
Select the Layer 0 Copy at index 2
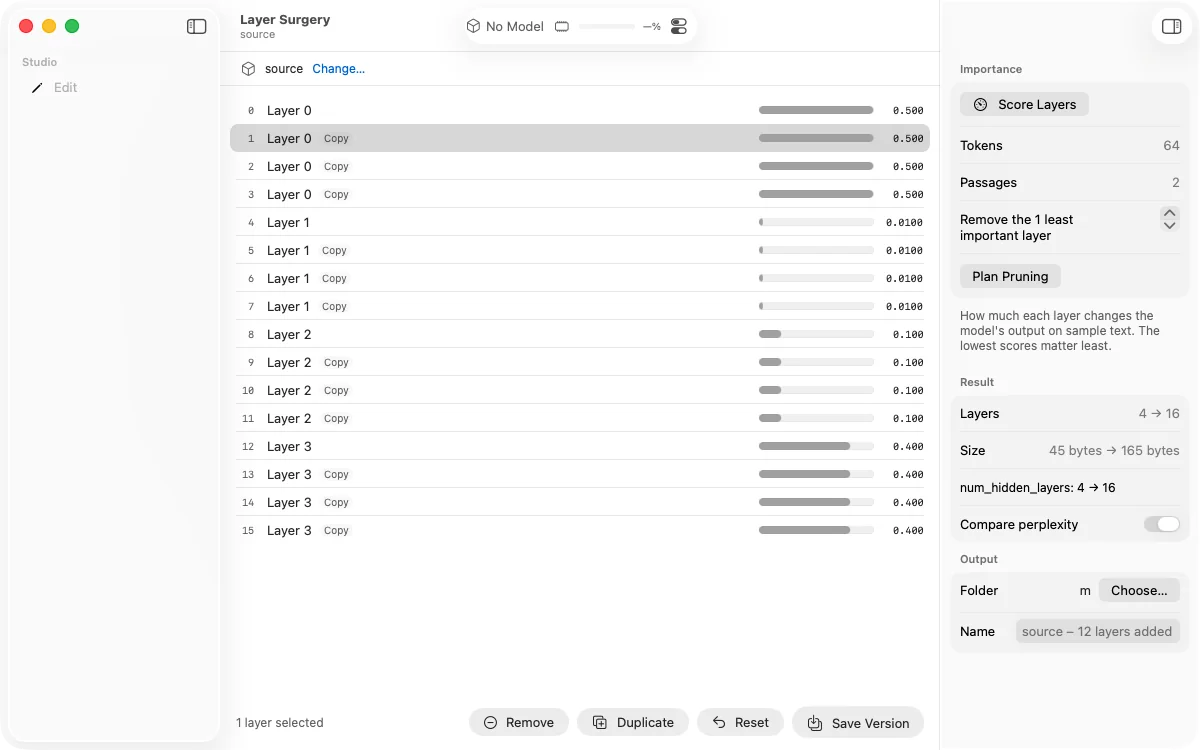(580, 166)
